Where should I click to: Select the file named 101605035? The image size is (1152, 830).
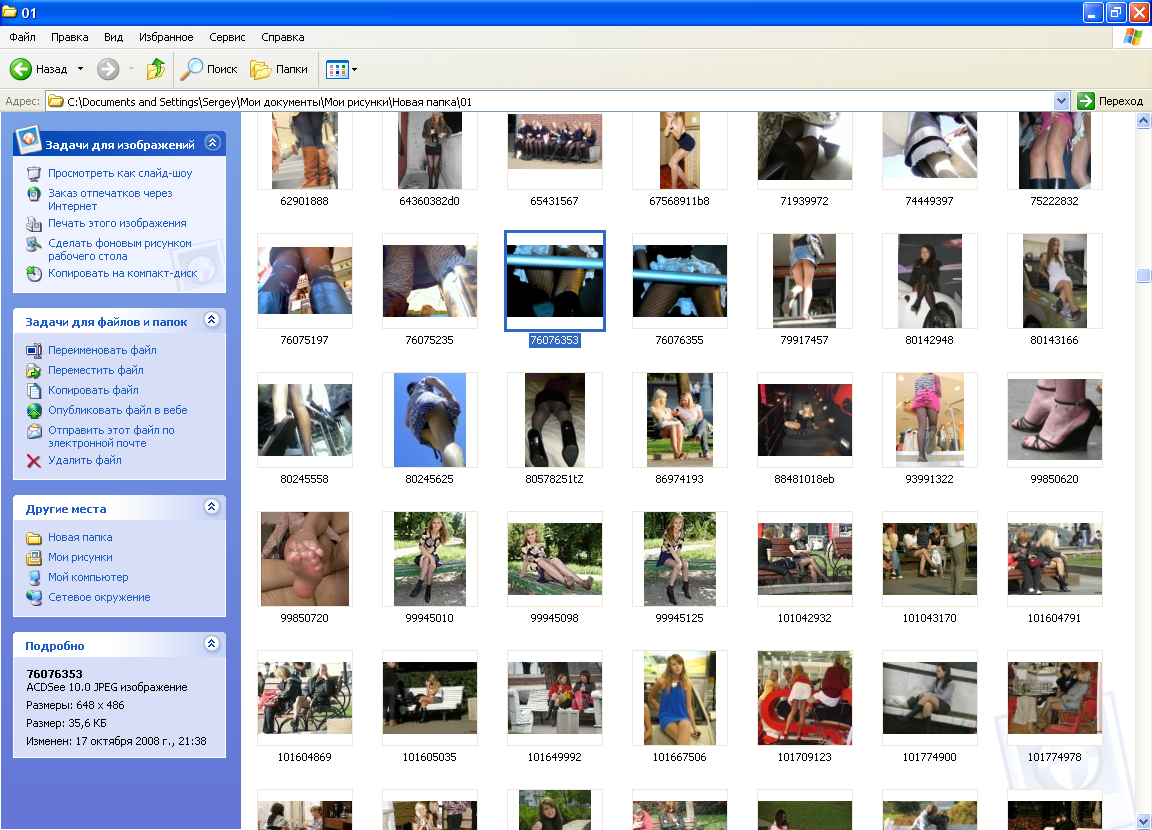(429, 706)
